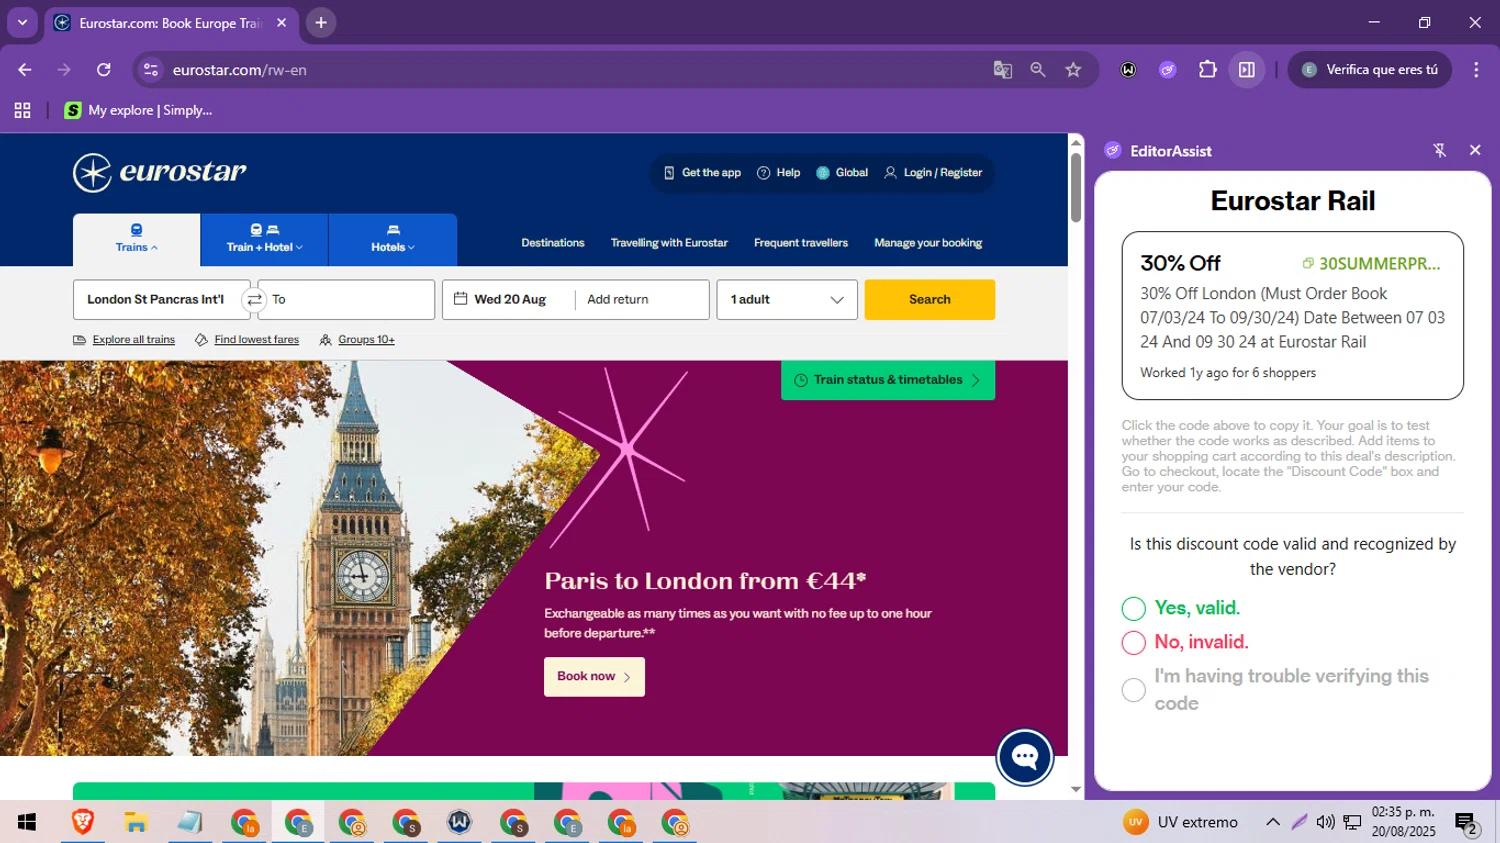Open the Extensions puzzle icon
Viewport: 1500px width, 843px height.
coord(1208,70)
